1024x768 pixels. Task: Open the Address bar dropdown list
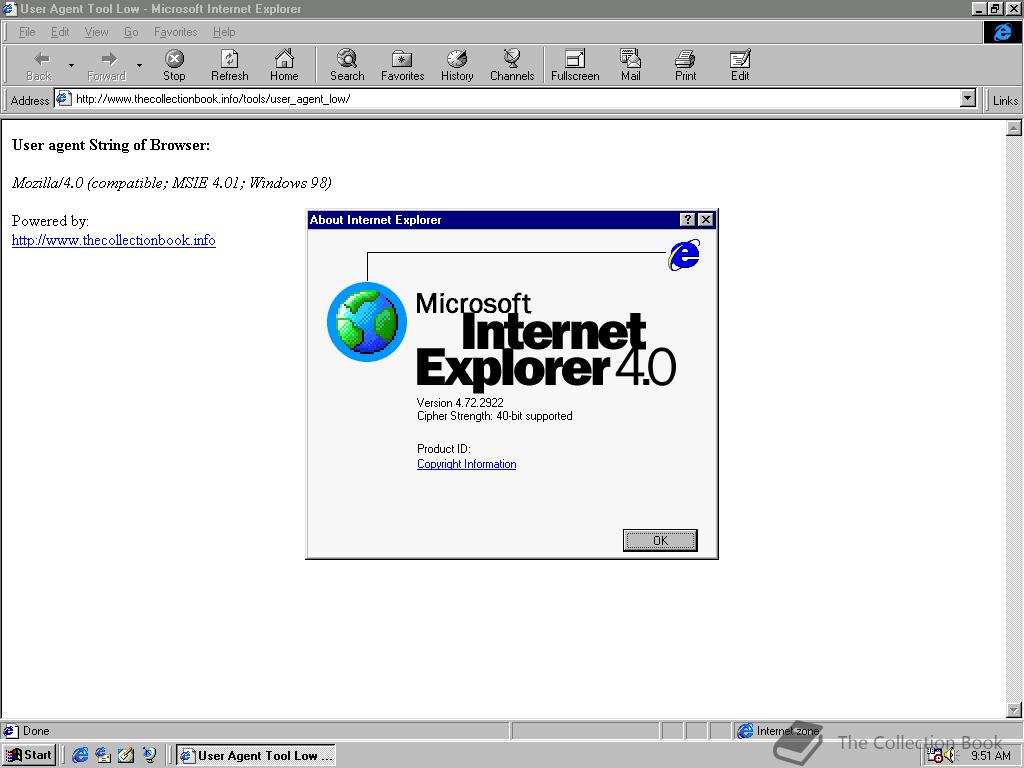(x=968, y=99)
